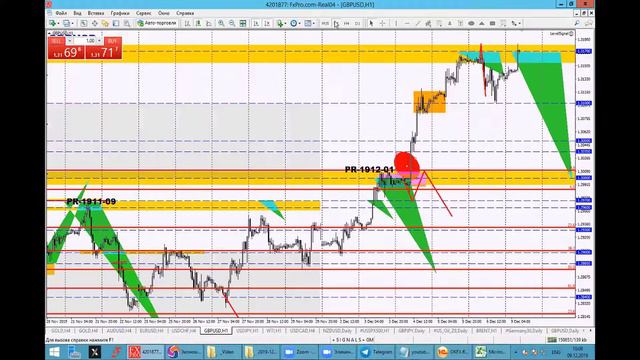Open the Графики menu
The height and width of the screenshot is (360, 640).
(x=120, y=13)
